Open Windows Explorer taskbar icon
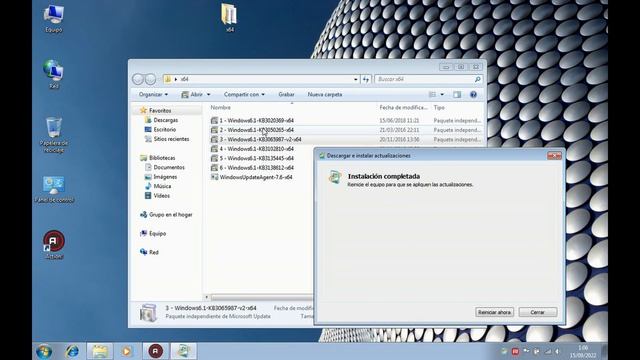 pos(100,351)
